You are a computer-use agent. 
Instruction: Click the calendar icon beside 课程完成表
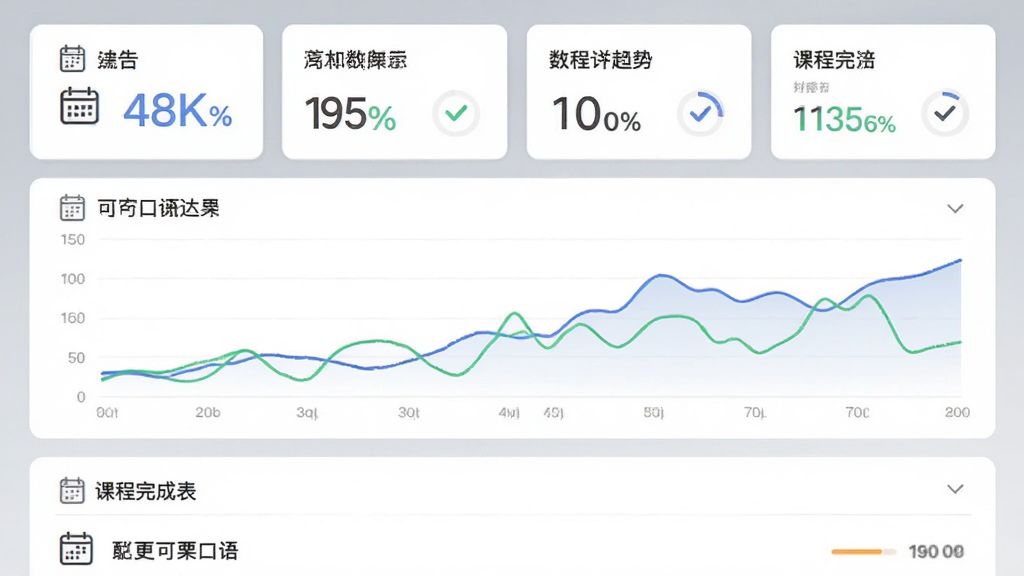[x=72, y=491]
